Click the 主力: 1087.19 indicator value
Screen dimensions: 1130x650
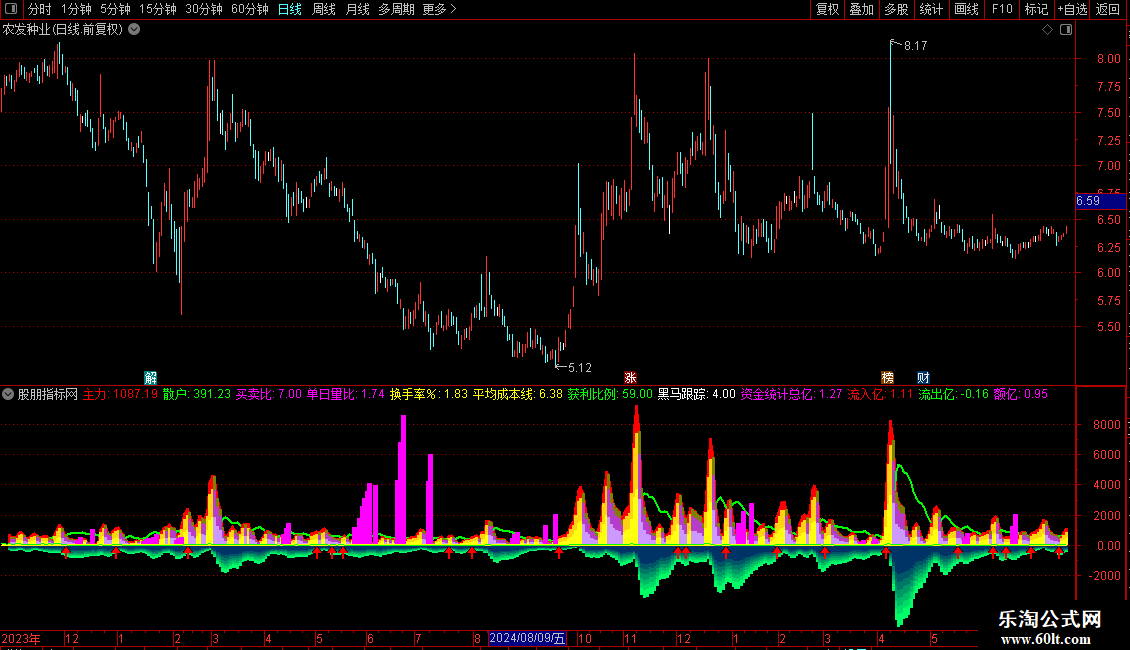[120, 394]
